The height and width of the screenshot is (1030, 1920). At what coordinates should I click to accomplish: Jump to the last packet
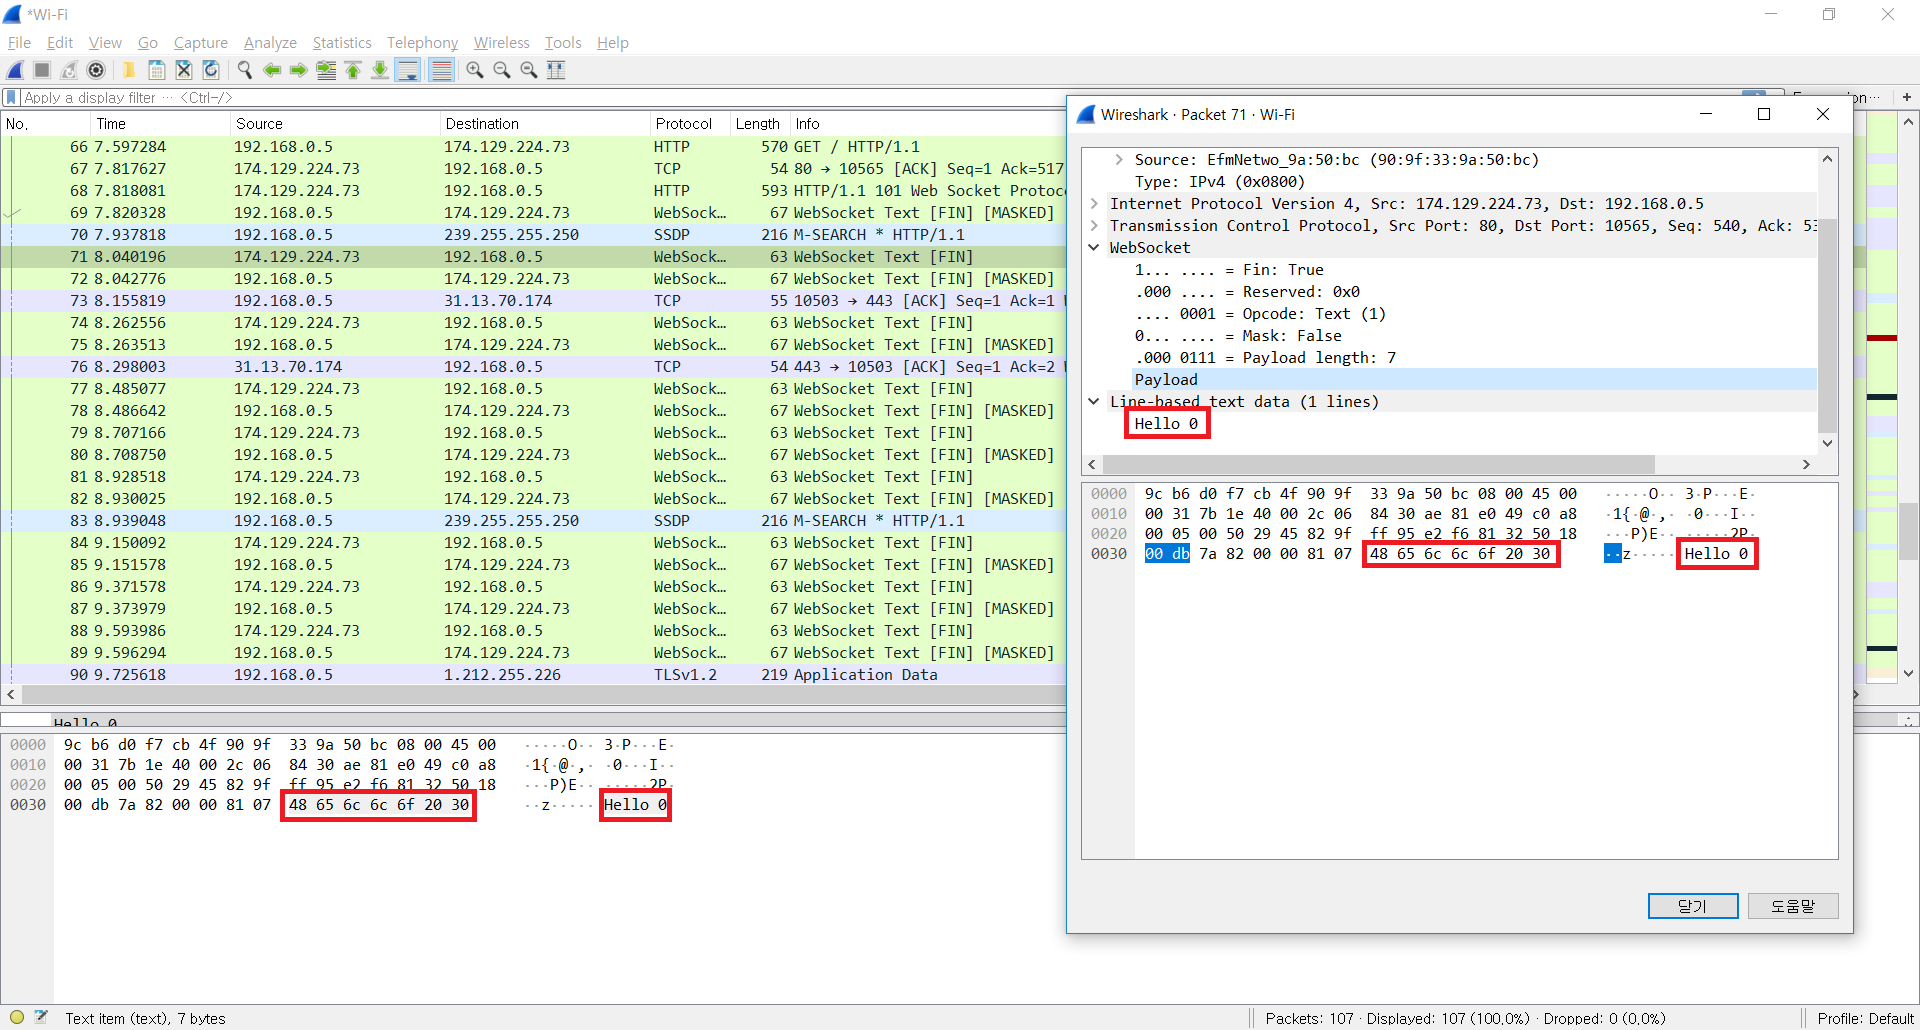click(x=379, y=70)
